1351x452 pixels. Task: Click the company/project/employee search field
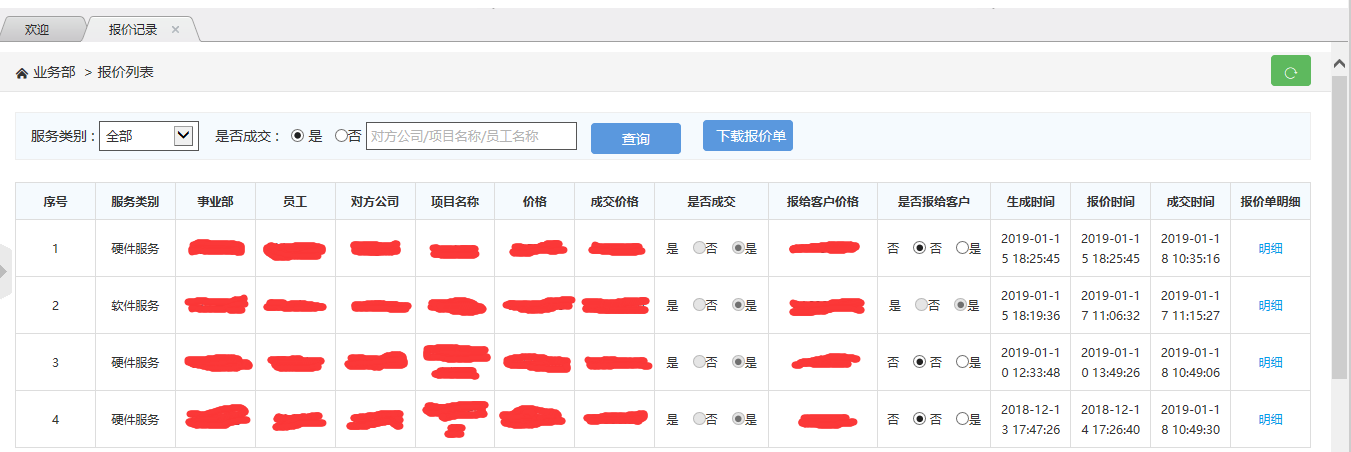tap(471, 136)
